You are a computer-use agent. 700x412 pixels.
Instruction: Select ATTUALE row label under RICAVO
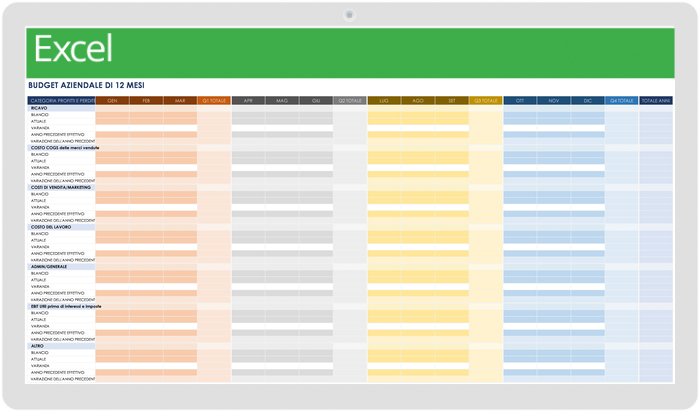click(38, 121)
